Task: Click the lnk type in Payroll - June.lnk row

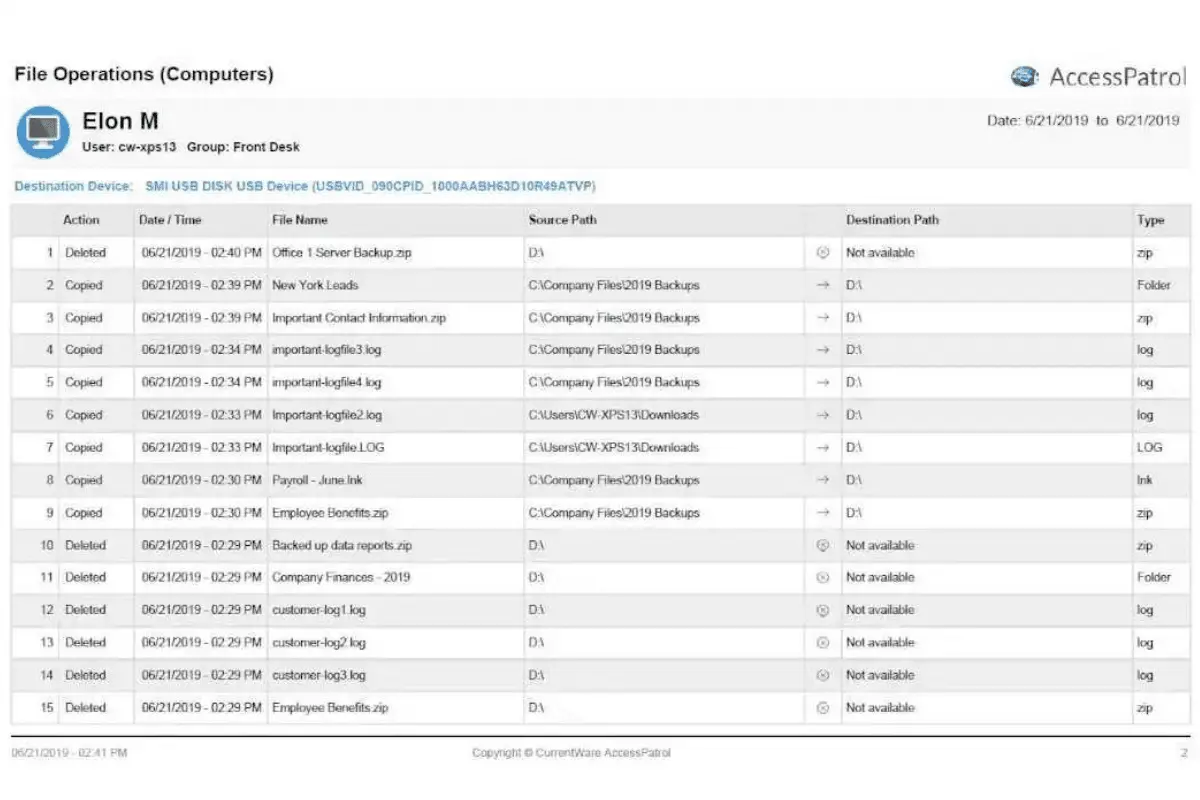Action: 1145,480
